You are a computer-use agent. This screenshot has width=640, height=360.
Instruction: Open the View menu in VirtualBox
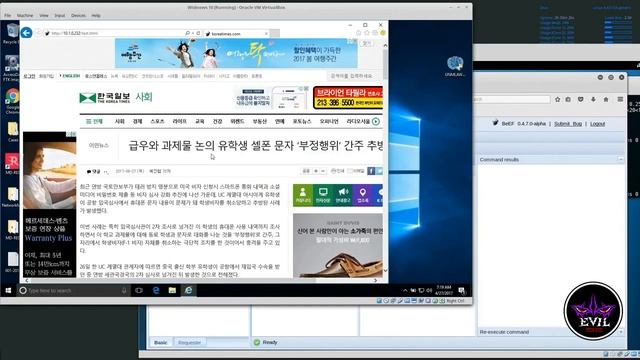[x=44, y=16]
